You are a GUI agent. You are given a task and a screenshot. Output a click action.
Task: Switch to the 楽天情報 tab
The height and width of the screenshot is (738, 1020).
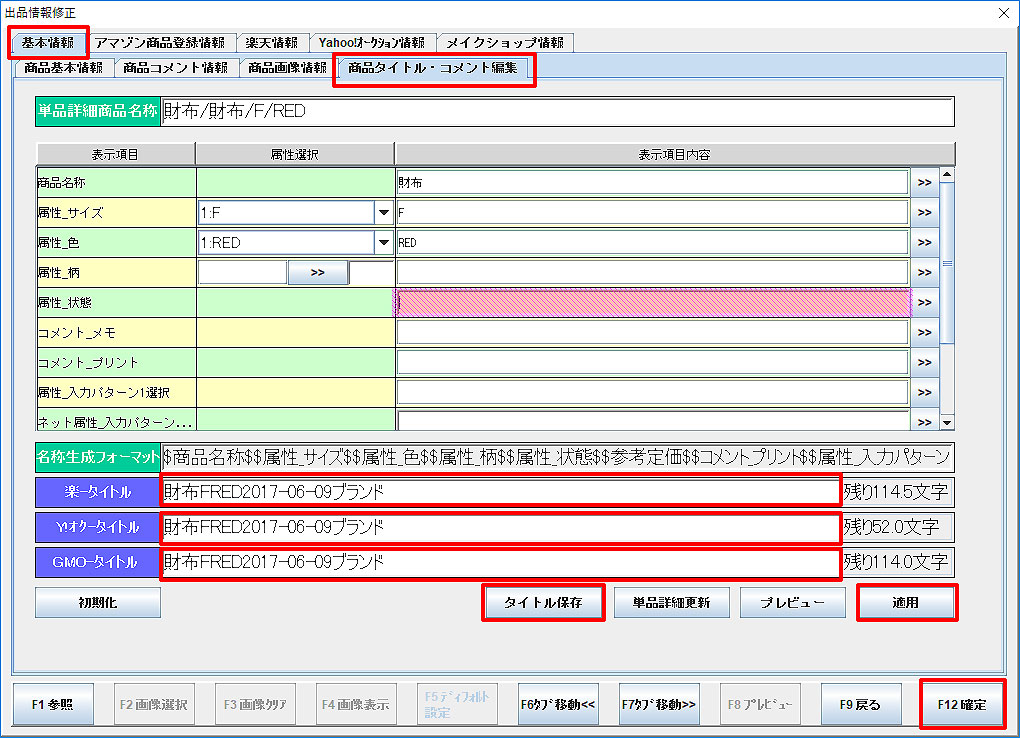[x=271, y=42]
